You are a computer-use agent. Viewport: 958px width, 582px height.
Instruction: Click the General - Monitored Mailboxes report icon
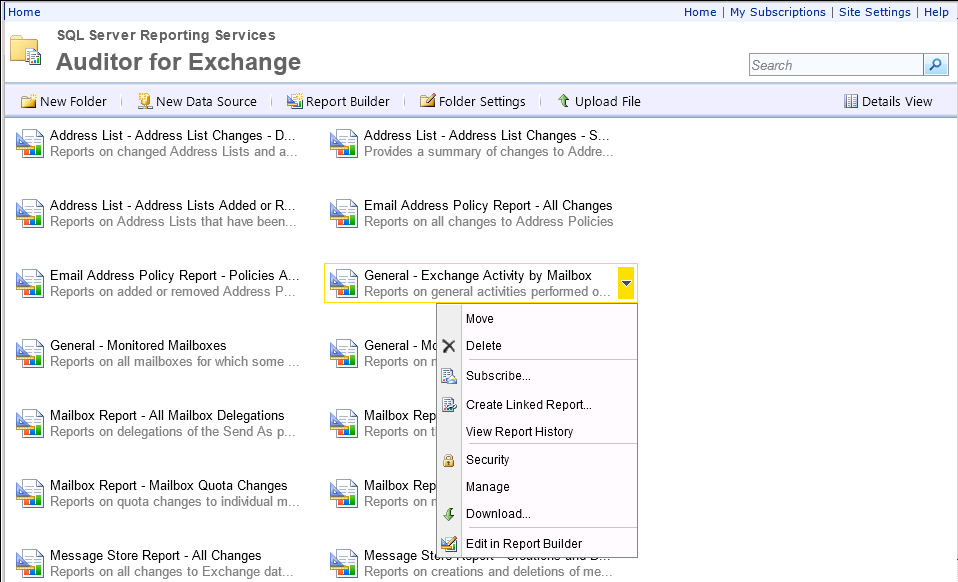pos(30,354)
